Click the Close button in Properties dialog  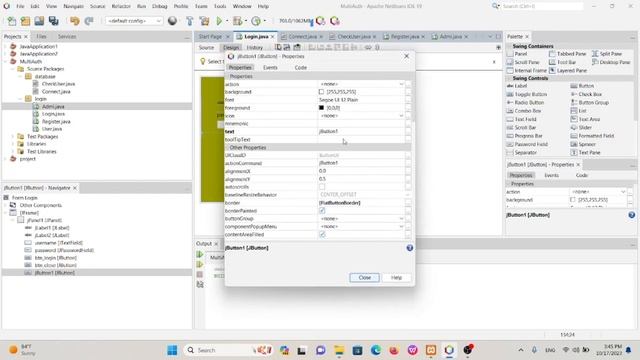click(x=364, y=278)
